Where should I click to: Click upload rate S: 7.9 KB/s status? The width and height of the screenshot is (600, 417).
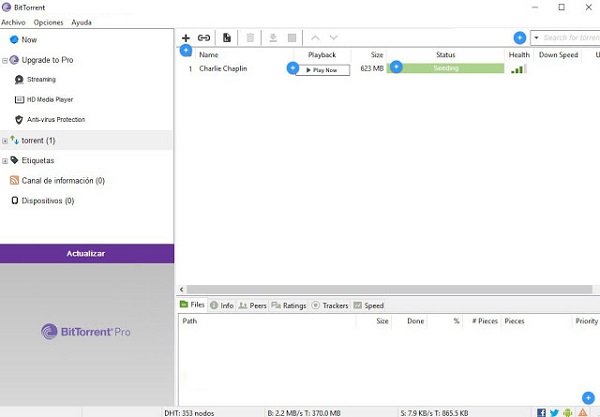point(434,413)
